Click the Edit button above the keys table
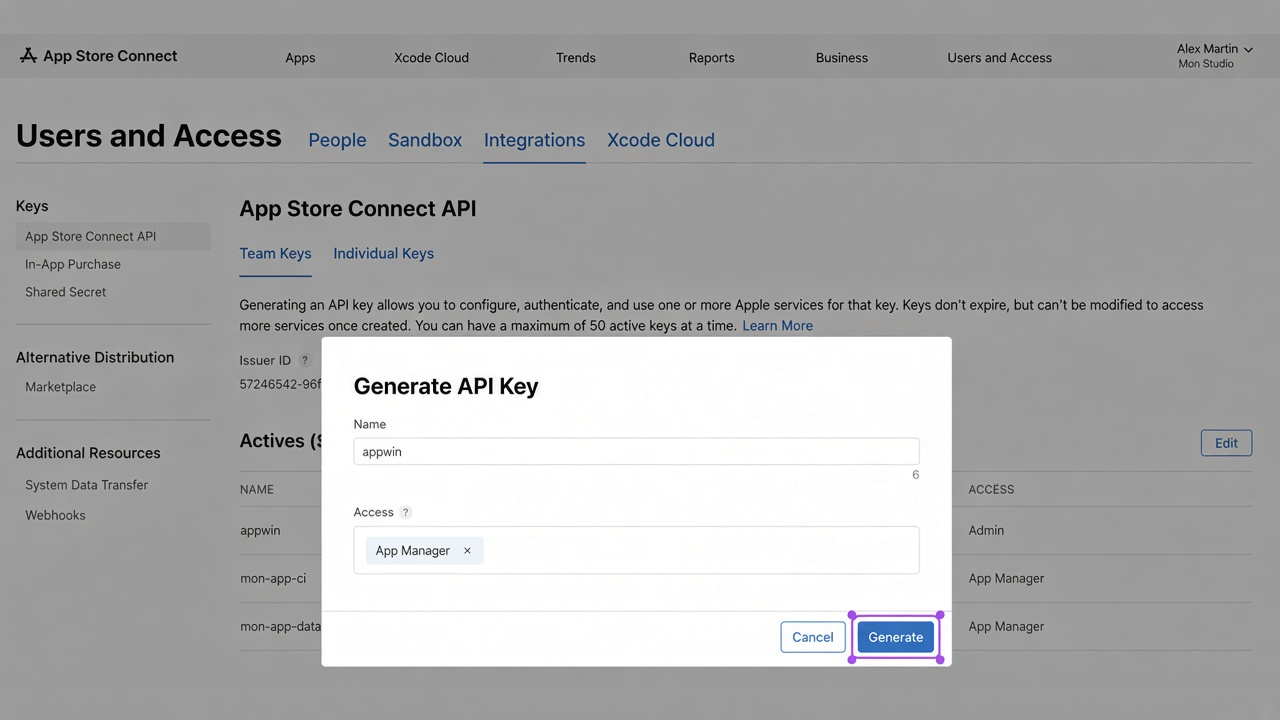The height and width of the screenshot is (720, 1280). (x=1226, y=443)
